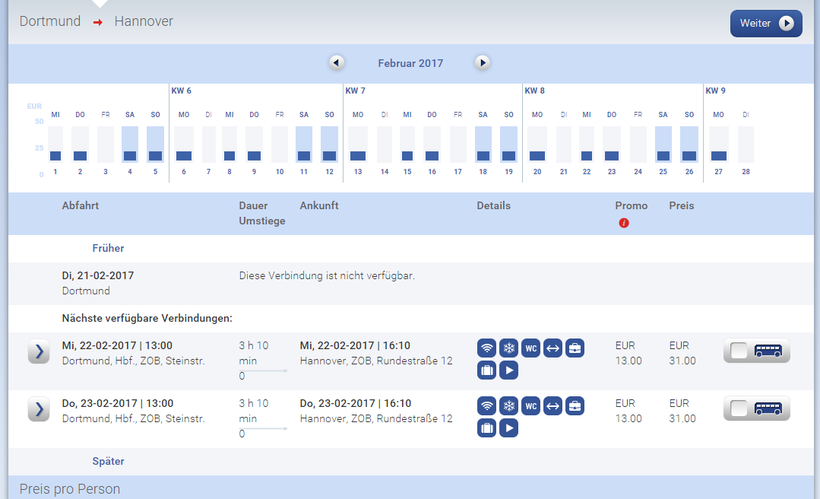Show earlier connections via Früher
The width and height of the screenshot is (820, 499).
pyautogui.click(x=108, y=248)
